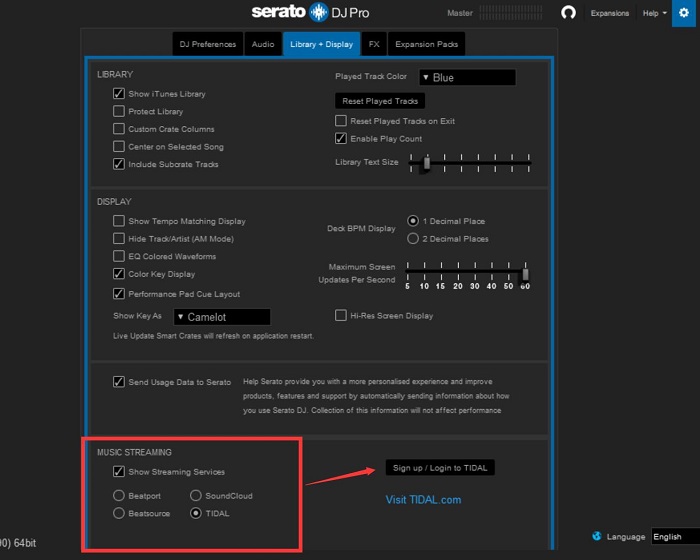The width and height of the screenshot is (700, 560).
Task: Click the MUSIC STREAMING heading
Action: [134, 452]
